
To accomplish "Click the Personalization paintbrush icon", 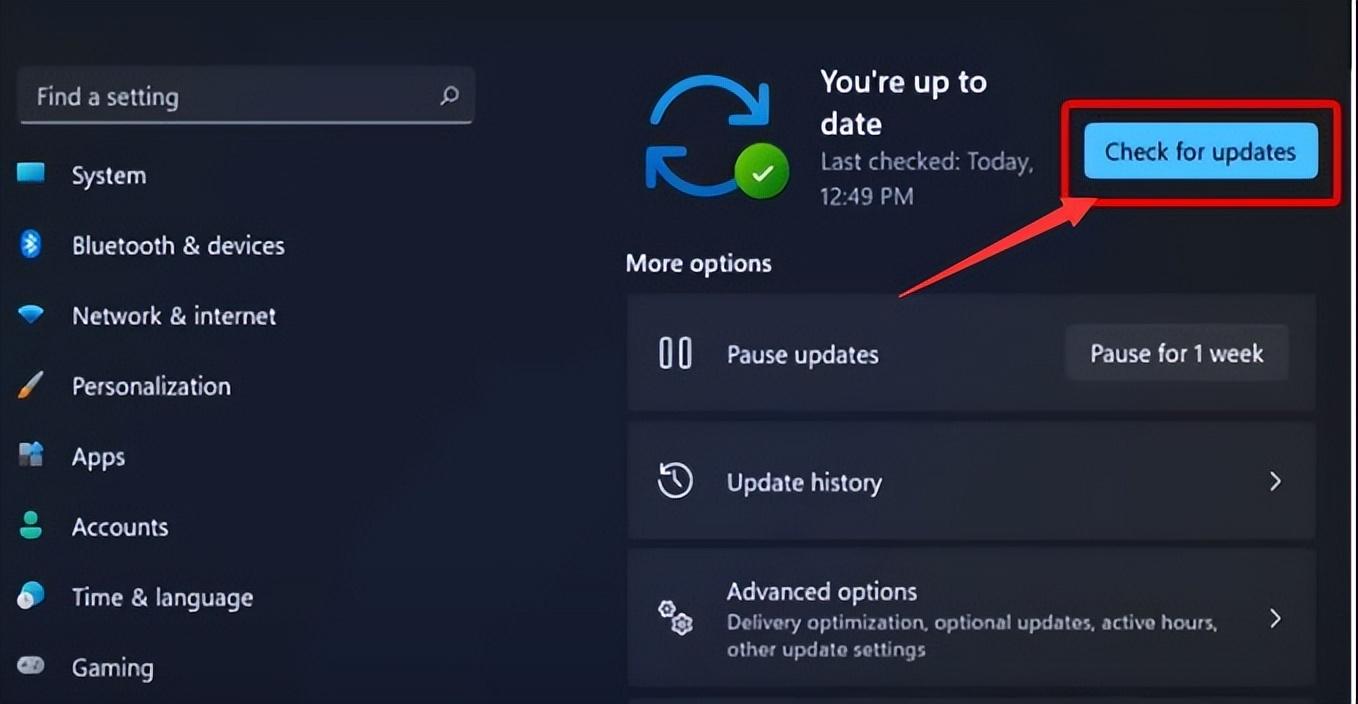I will [x=31, y=385].
